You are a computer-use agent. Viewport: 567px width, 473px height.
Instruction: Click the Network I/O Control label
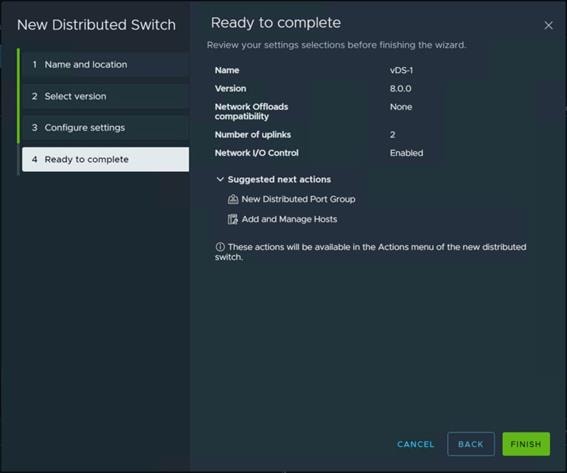tap(256, 153)
